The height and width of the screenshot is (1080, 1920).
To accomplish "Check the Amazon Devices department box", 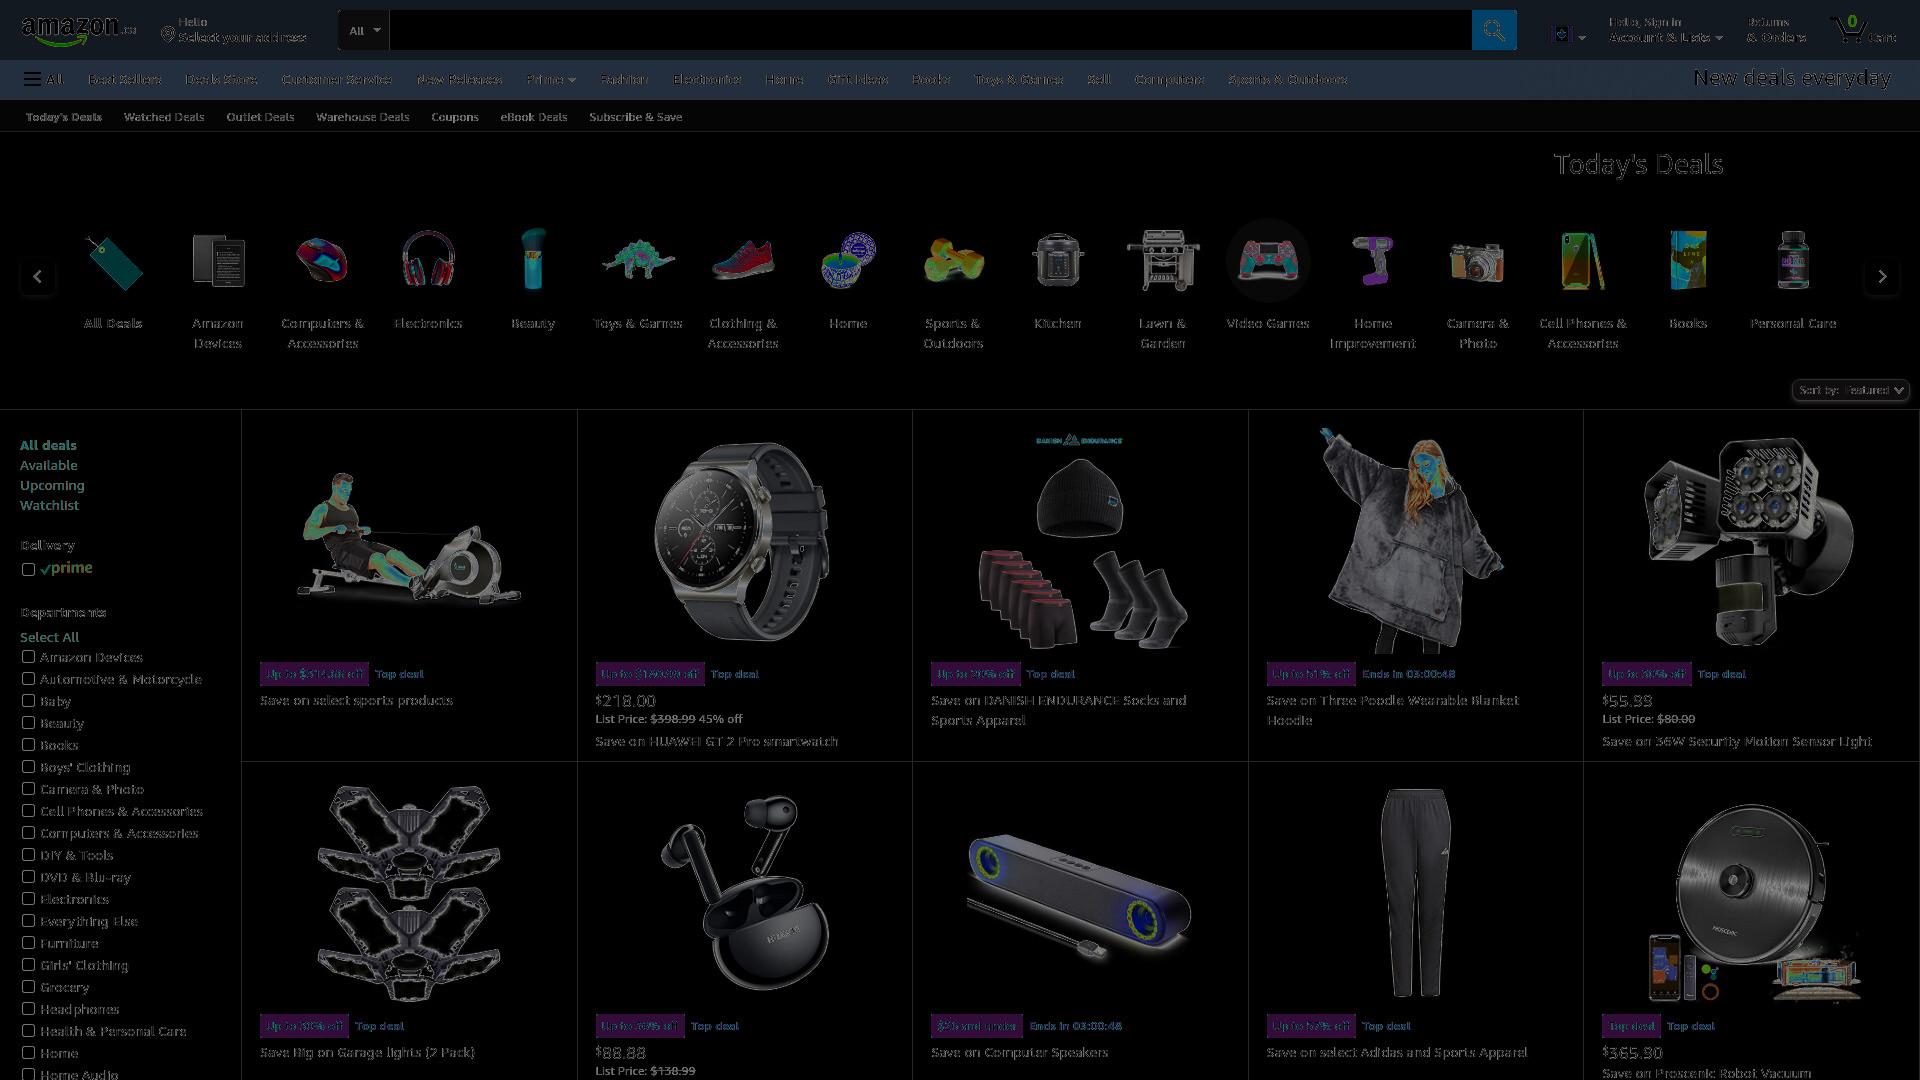I will point(28,657).
